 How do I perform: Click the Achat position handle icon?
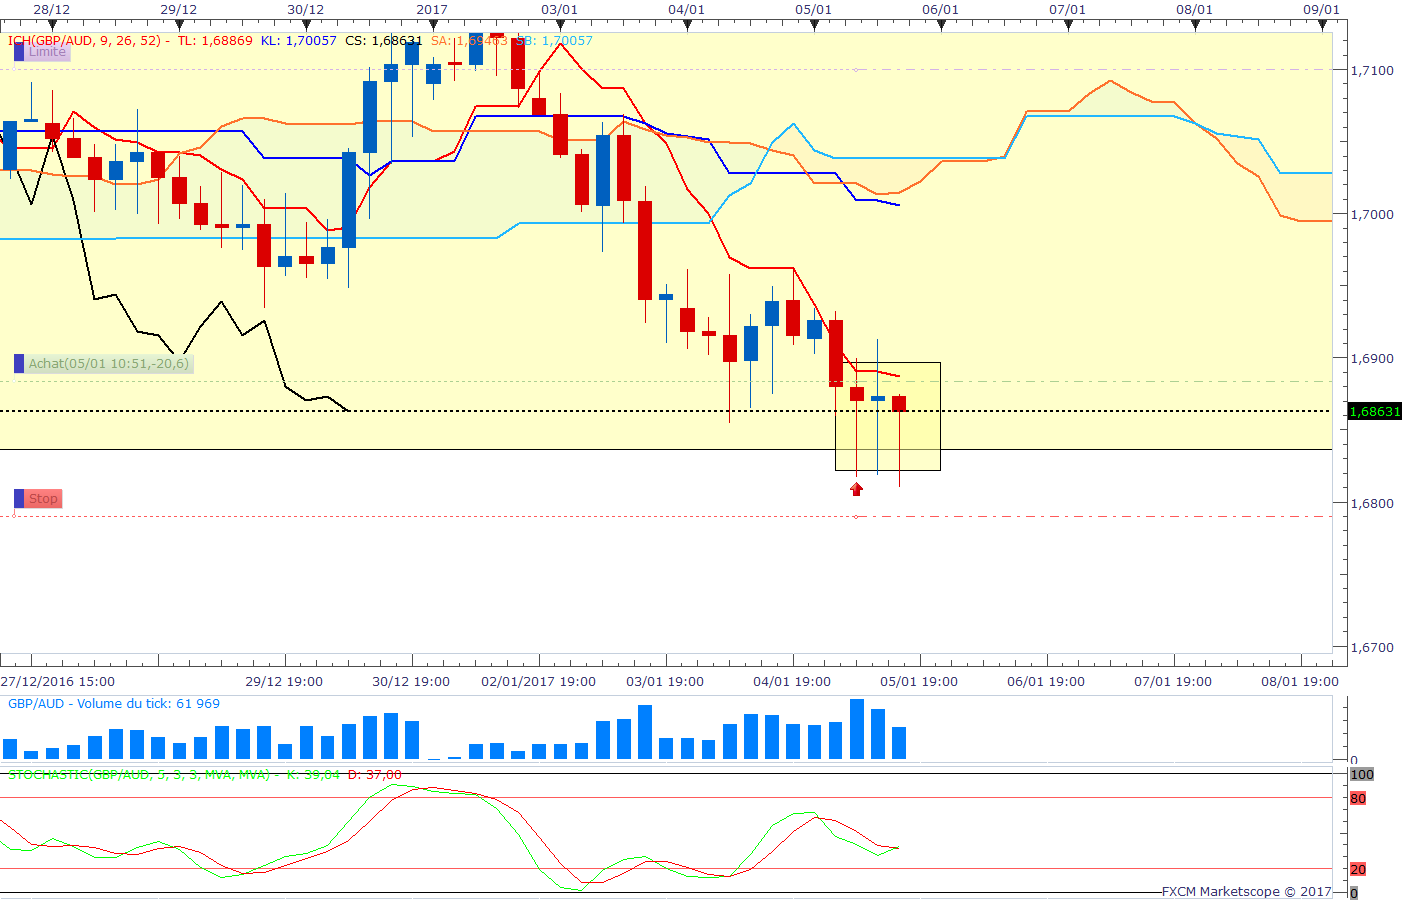(19, 364)
